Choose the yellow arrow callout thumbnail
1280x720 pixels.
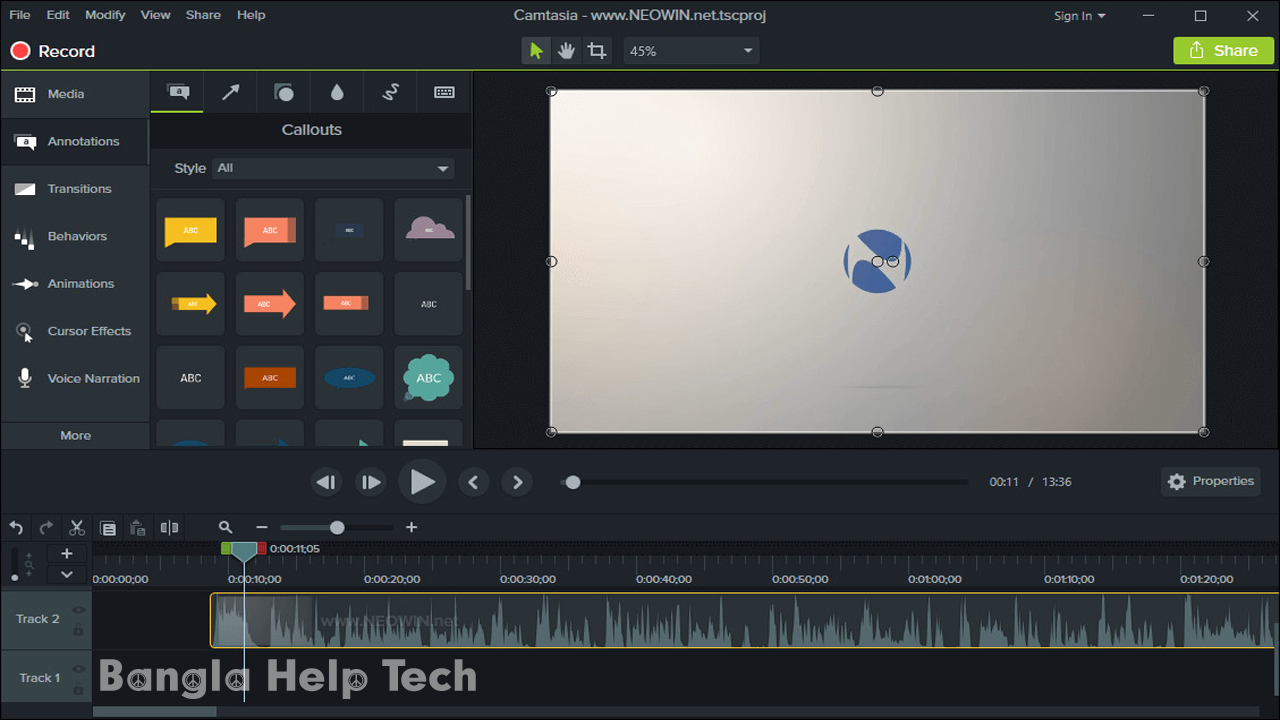(191, 304)
